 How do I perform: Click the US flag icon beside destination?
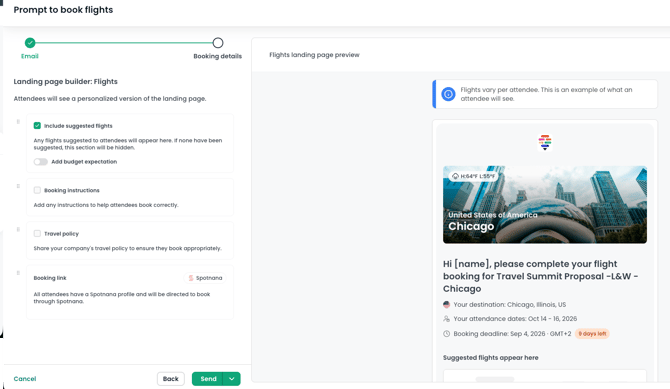[x=447, y=305]
